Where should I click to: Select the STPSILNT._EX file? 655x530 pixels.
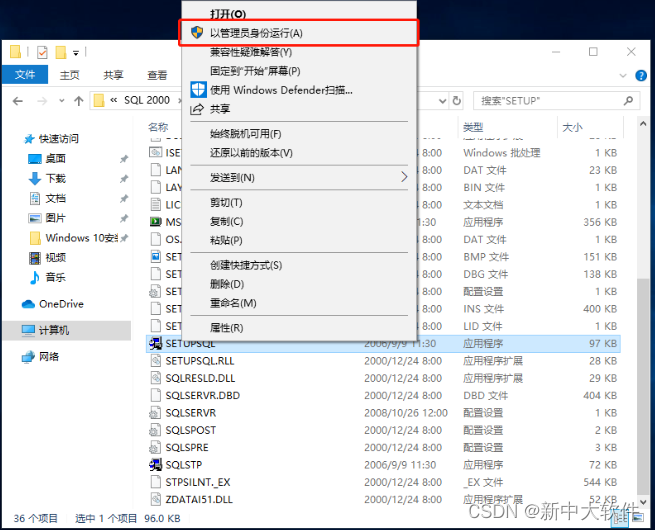pyautogui.click(x=198, y=482)
